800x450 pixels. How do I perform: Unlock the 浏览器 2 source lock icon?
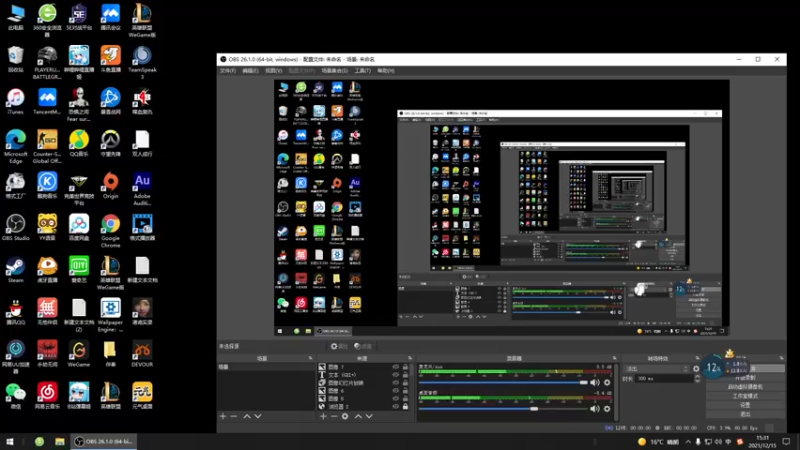[x=406, y=407]
